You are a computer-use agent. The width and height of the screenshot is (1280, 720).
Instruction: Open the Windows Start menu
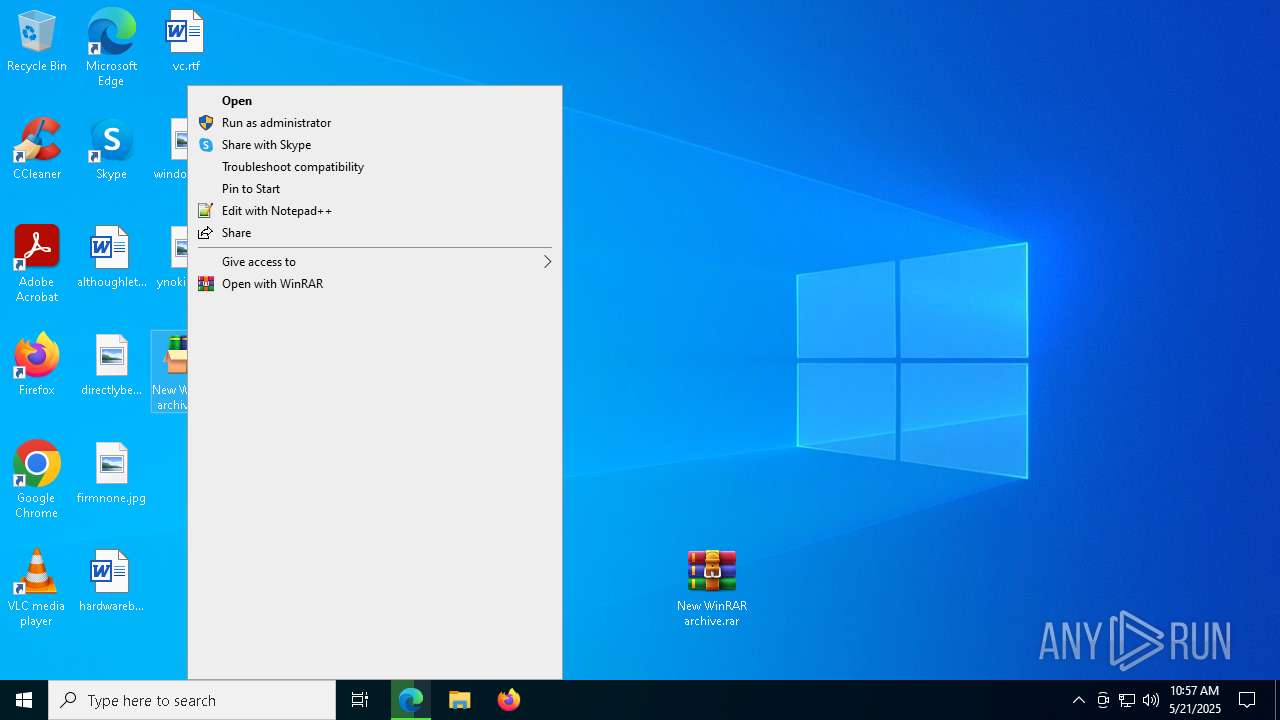(24, 700)
